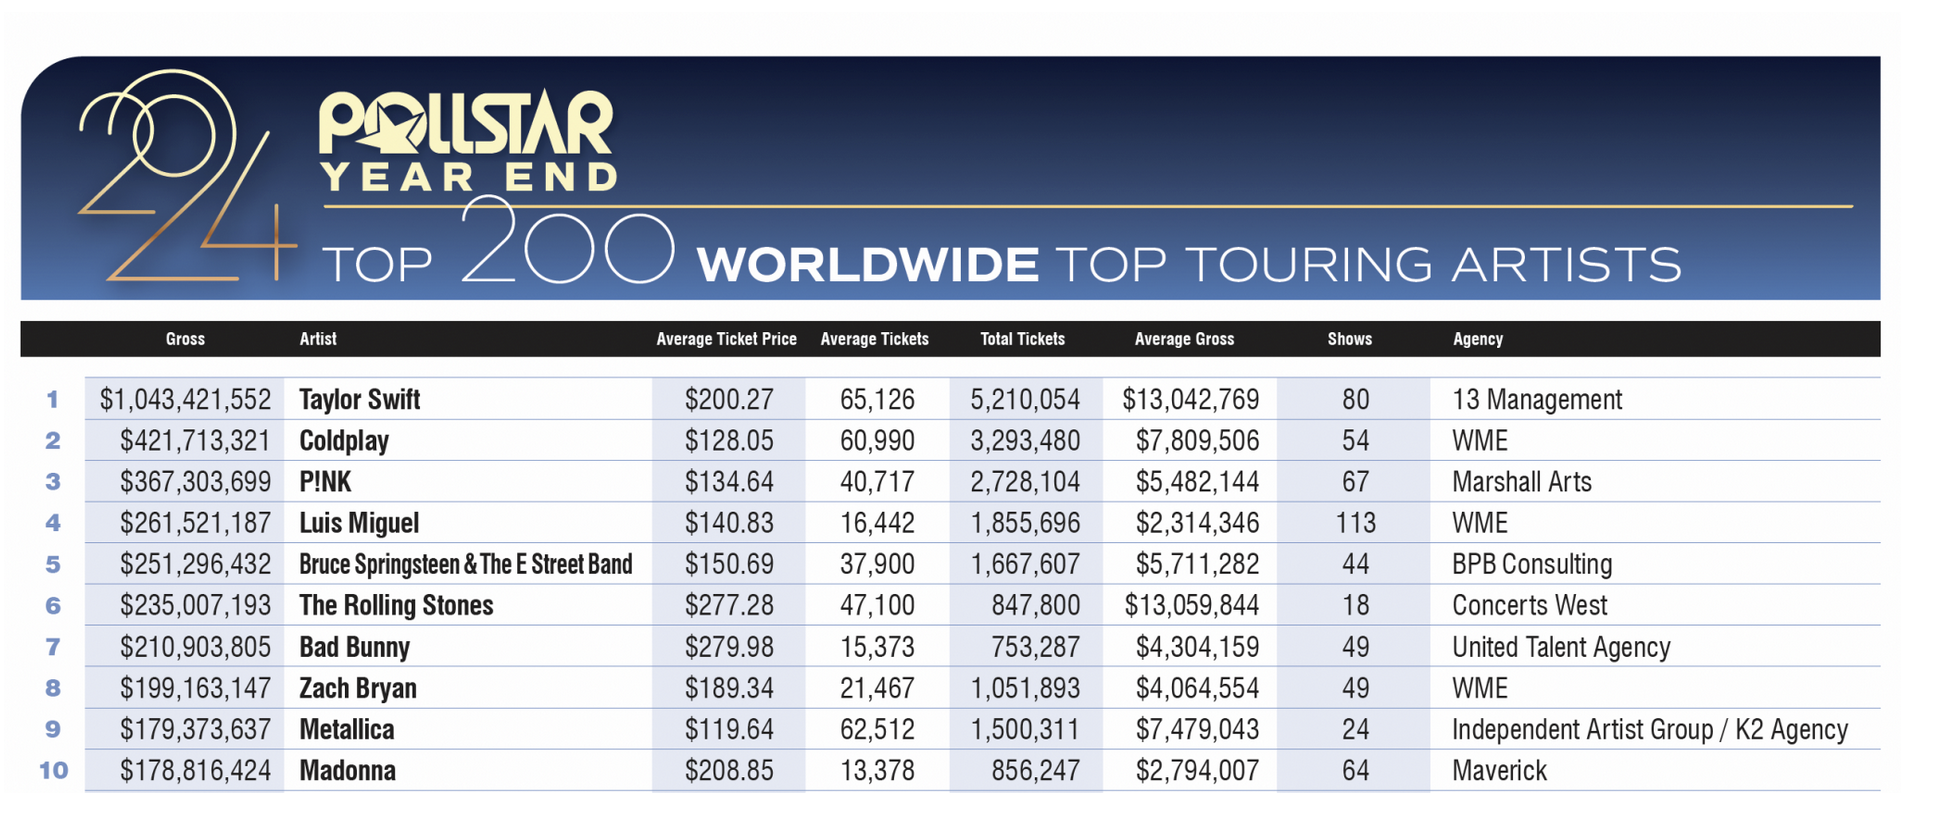Click agency 13 Management
This screenshot has width=1936, height=820.
(x=1537, y=400)
